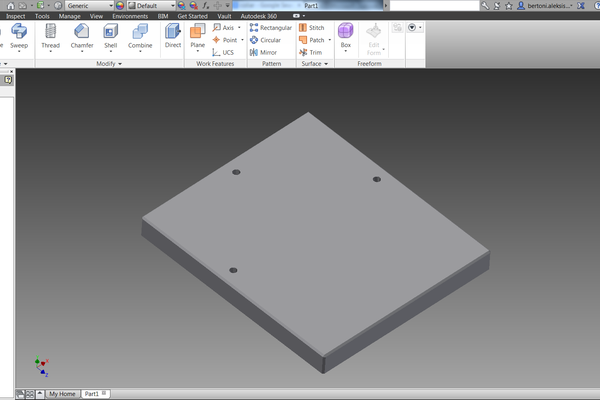Open the Environments ribbon tab

pyautogui.click(x=130, y=17)
